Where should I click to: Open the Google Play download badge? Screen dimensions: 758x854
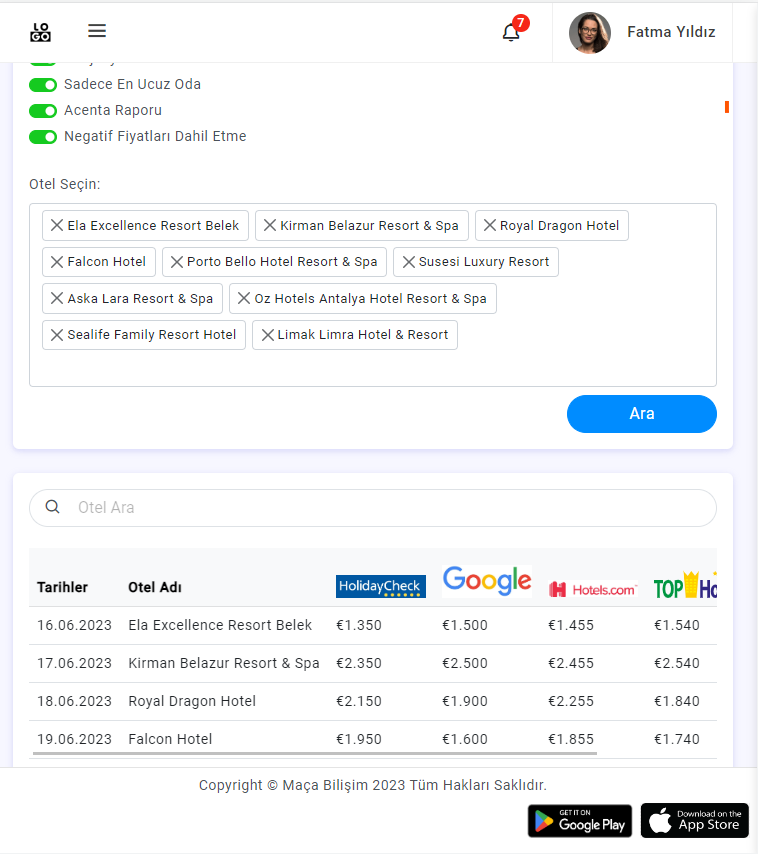tap(580, 821)
